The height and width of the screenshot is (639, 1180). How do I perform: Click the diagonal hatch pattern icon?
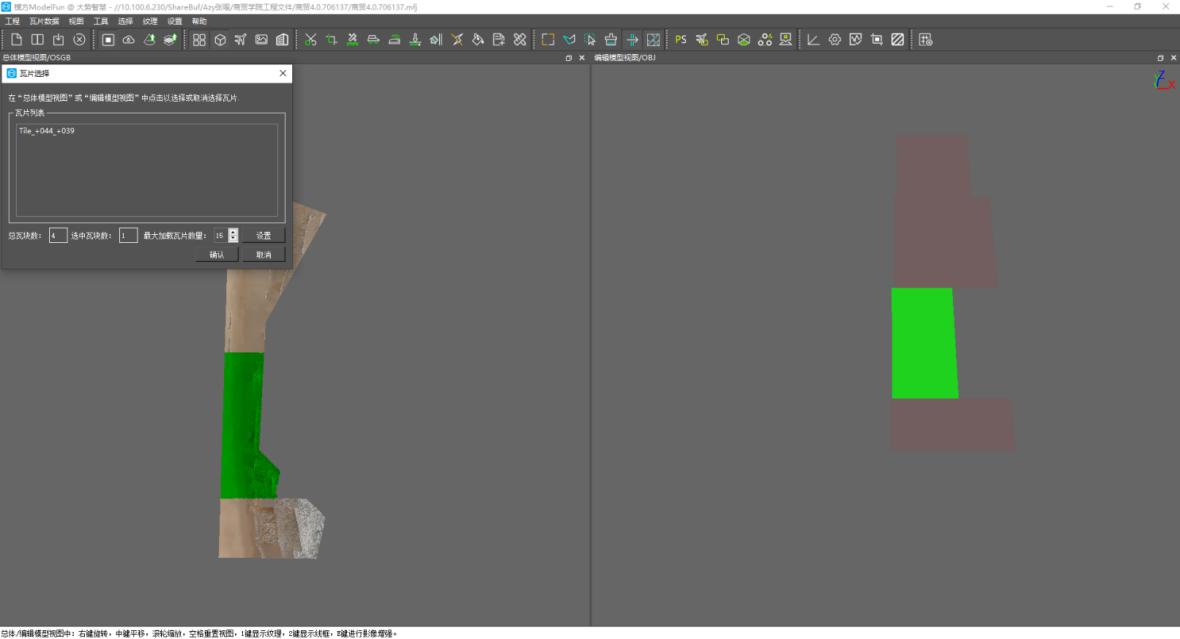[898, 39]
